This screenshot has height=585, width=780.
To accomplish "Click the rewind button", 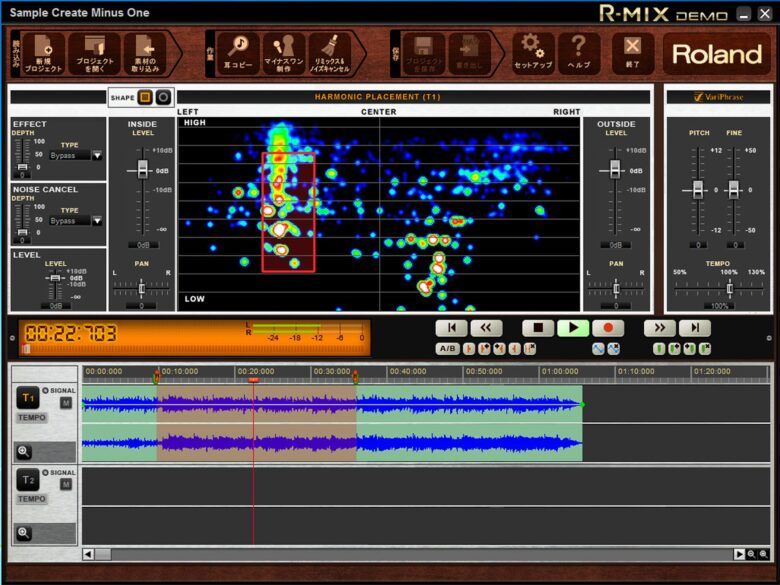I will tap(486, 328).
